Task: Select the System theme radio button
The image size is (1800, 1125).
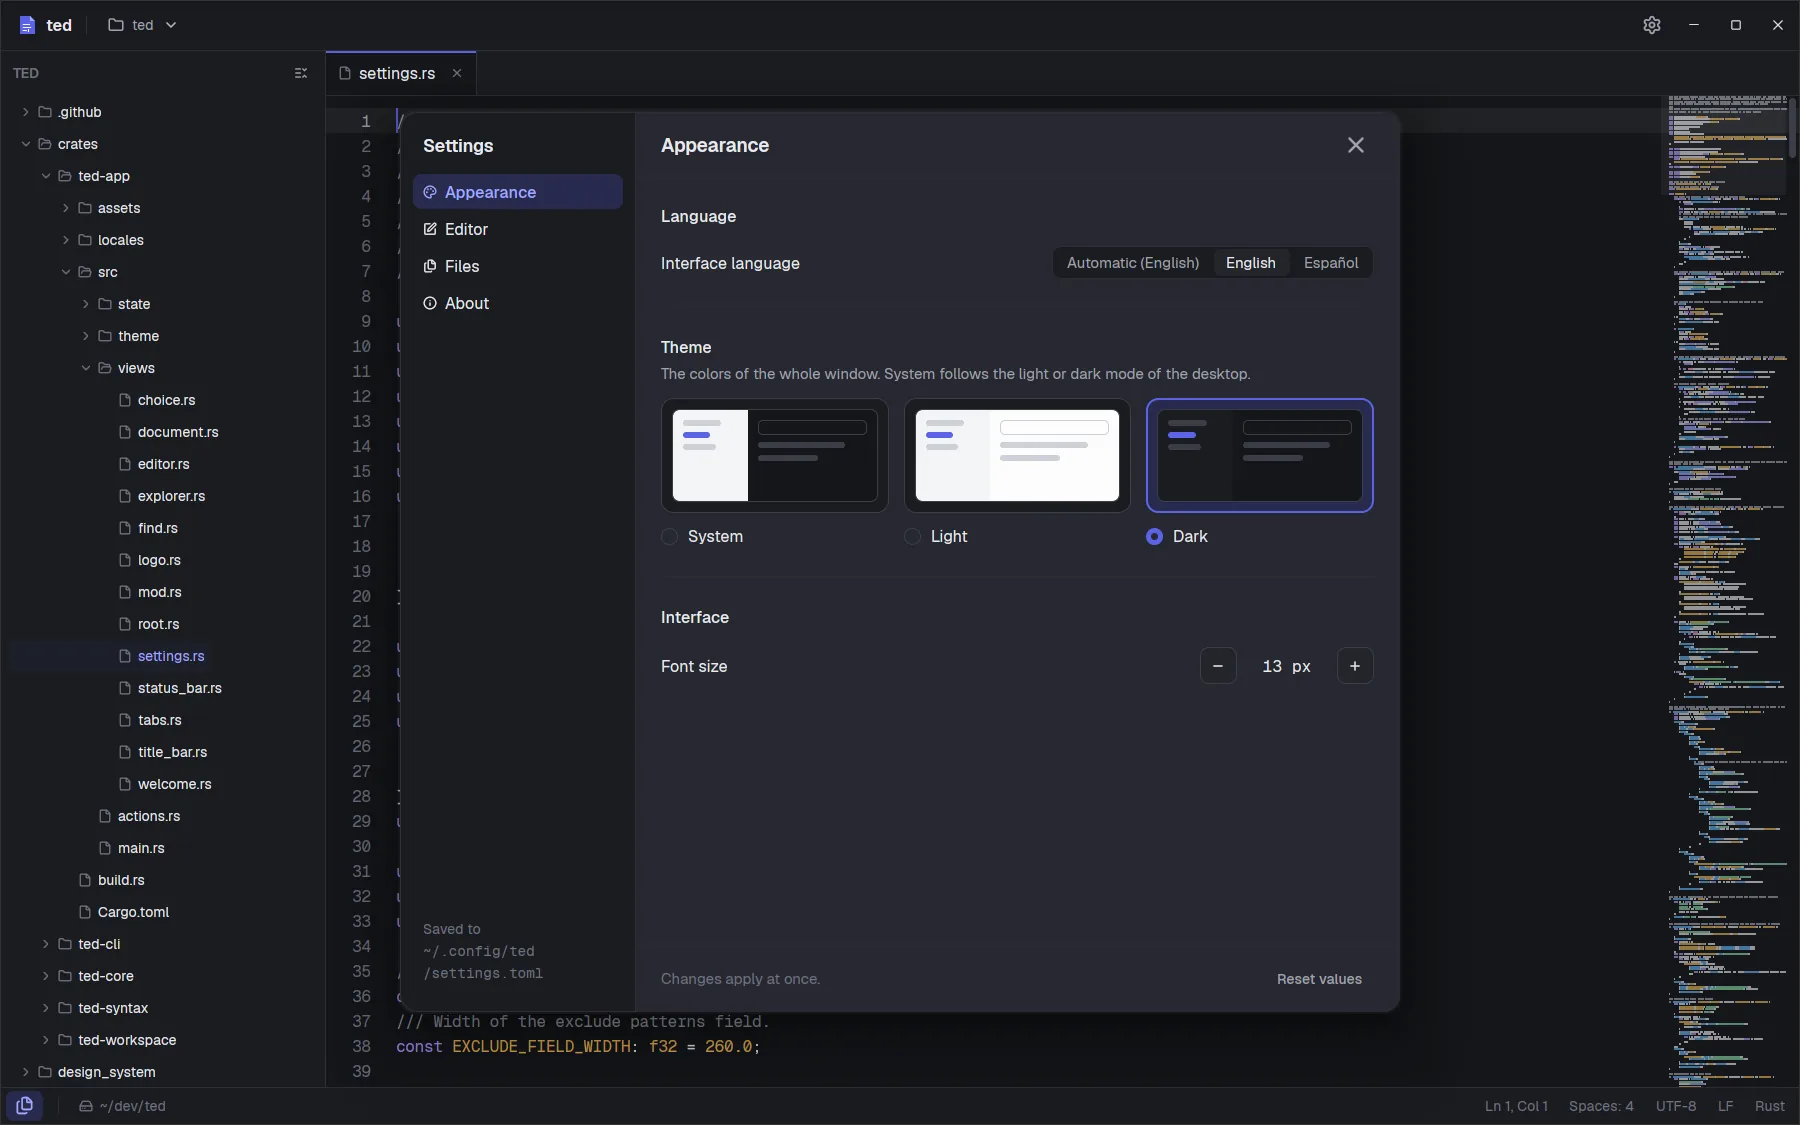Action: pyautogui.click(x=669, y=537)
